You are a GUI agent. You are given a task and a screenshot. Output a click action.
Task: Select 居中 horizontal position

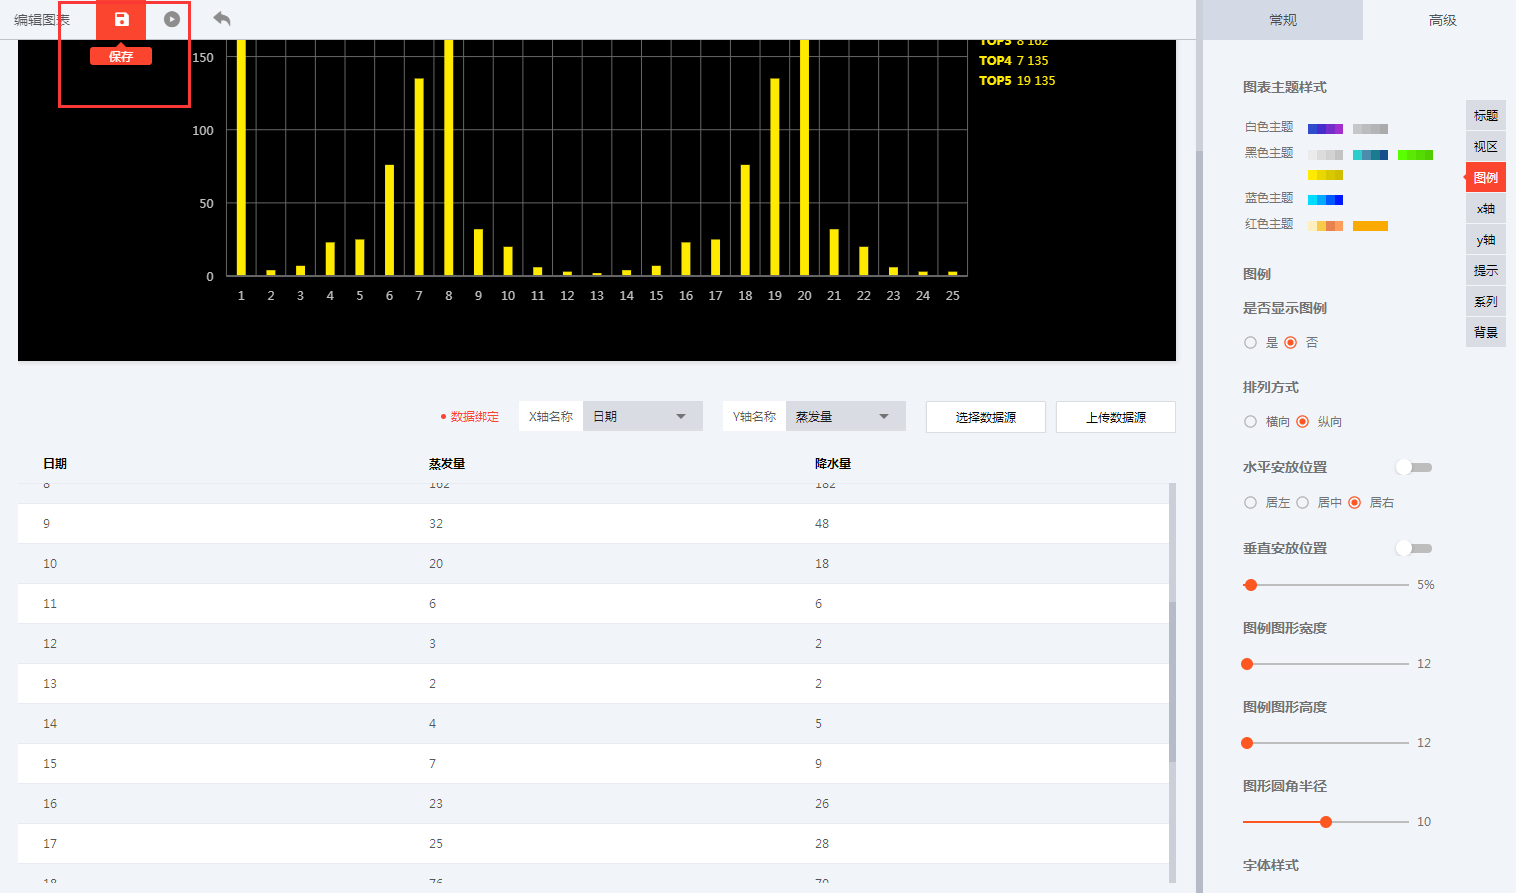pyautogui.click(x=1302, y=503)
